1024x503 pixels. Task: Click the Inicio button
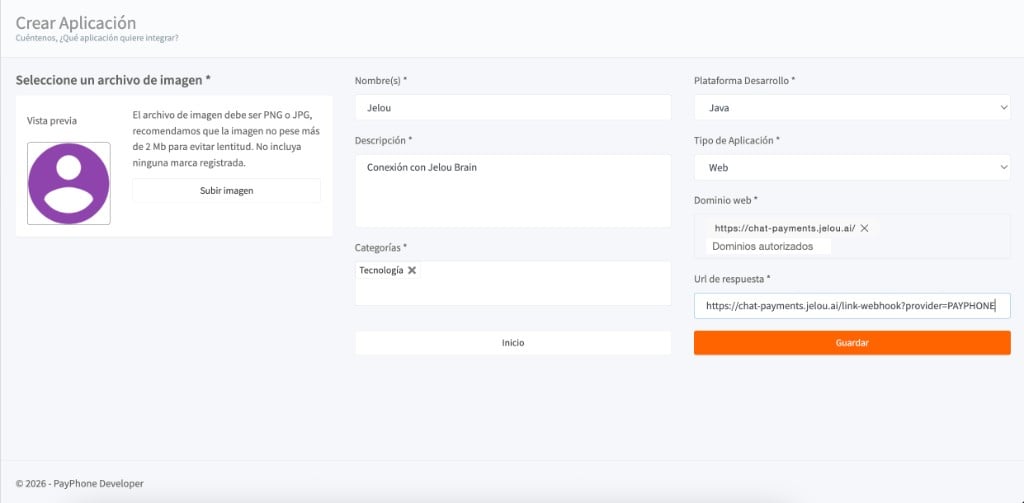point(513,343)
